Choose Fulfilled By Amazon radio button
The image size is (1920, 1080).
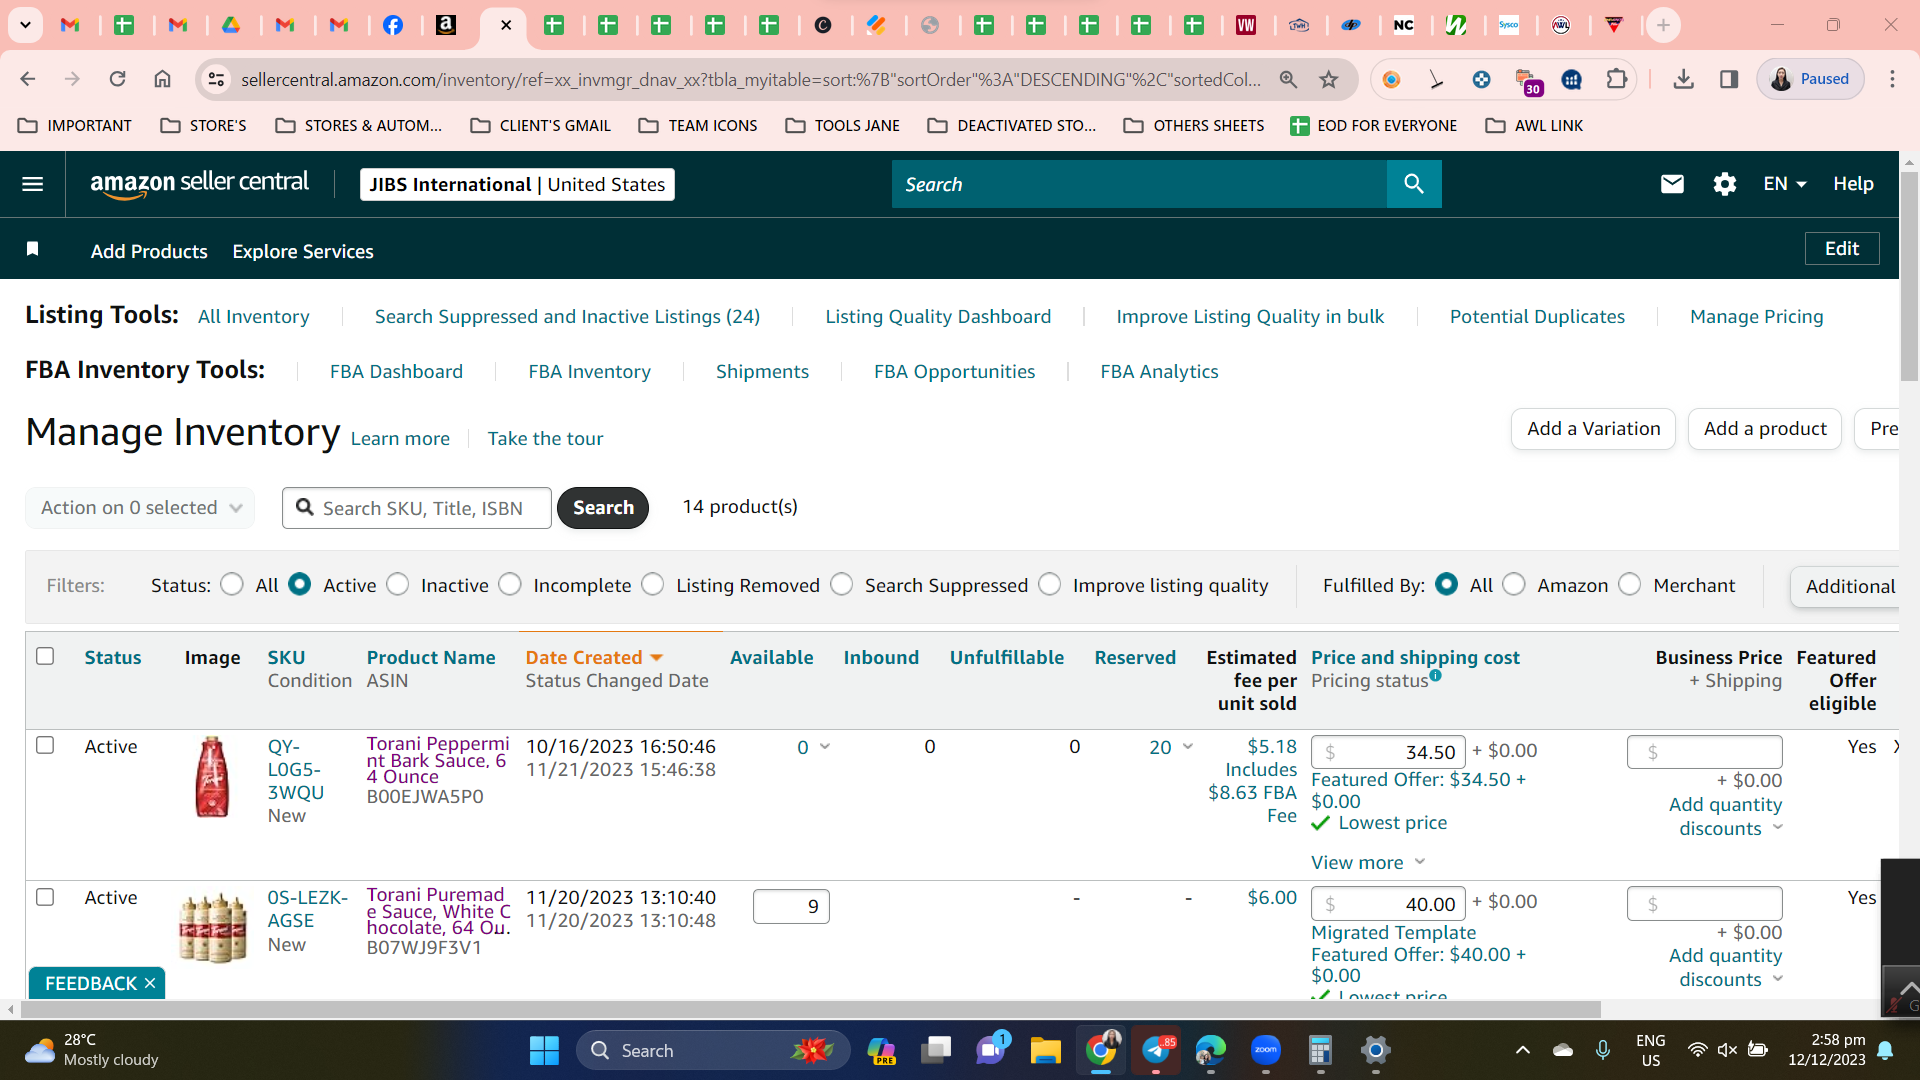pyautogui.click(x=1514, y=584)
